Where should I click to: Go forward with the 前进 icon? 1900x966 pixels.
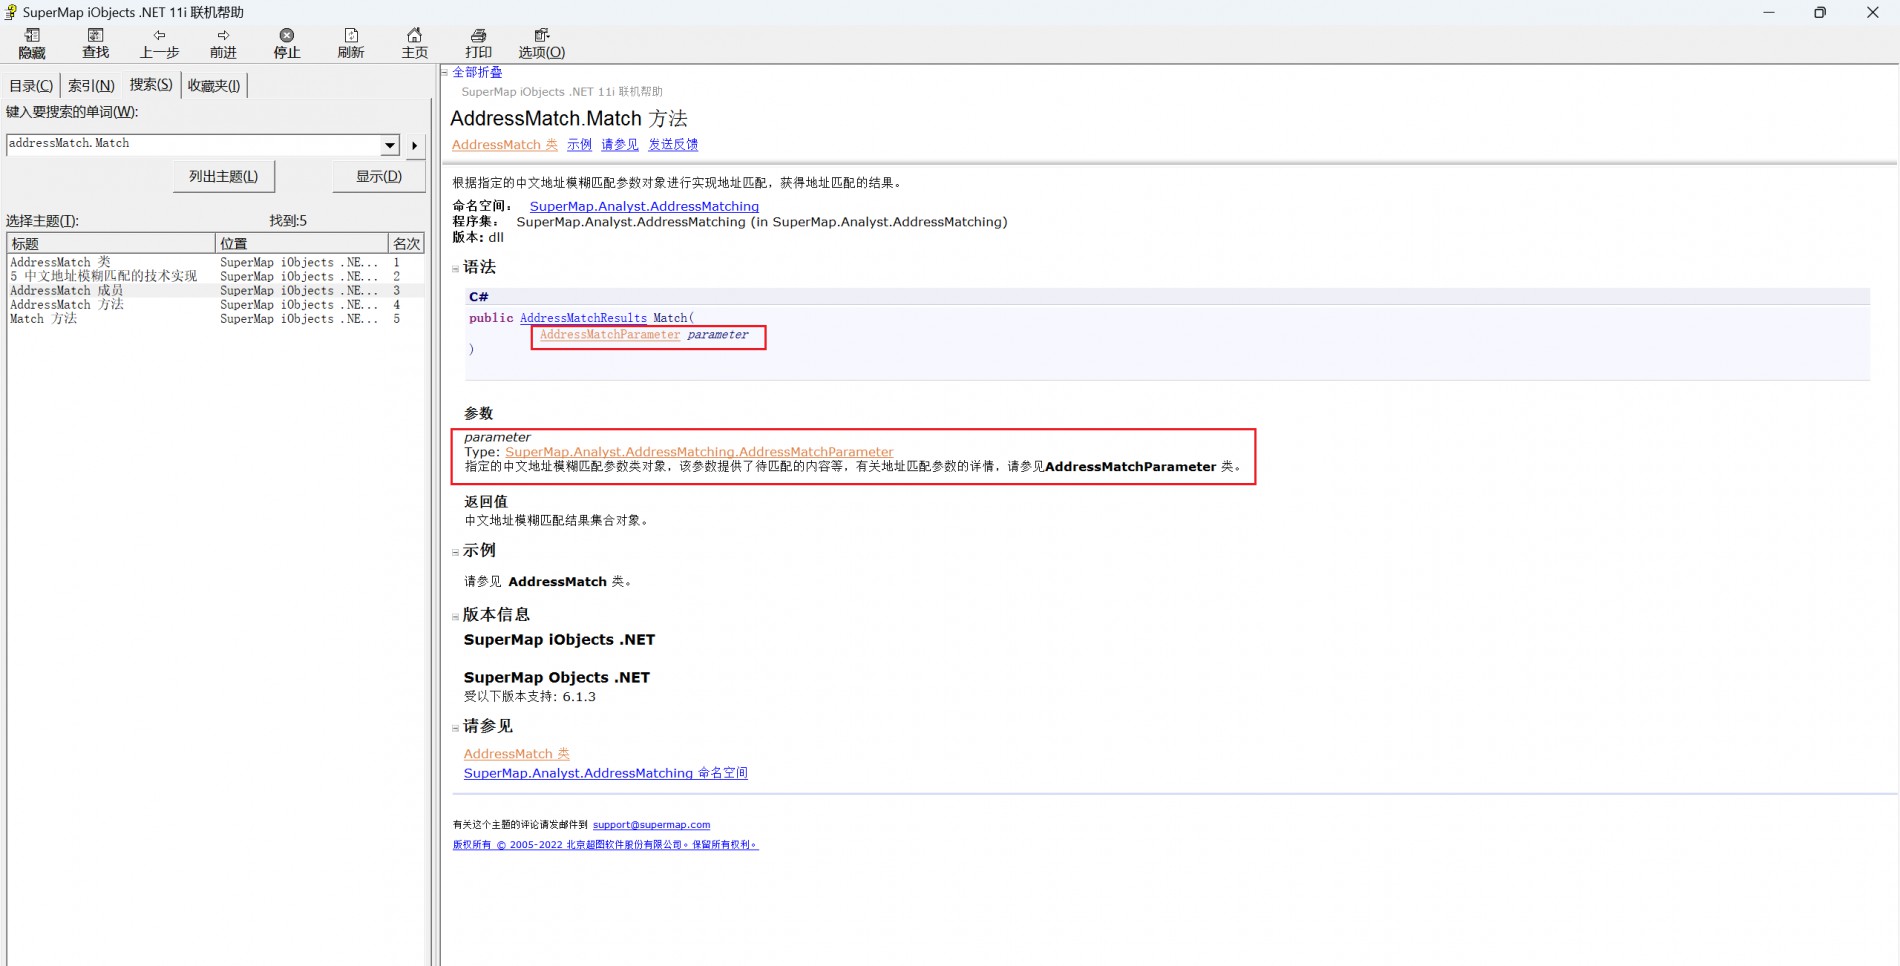point(223,43)
